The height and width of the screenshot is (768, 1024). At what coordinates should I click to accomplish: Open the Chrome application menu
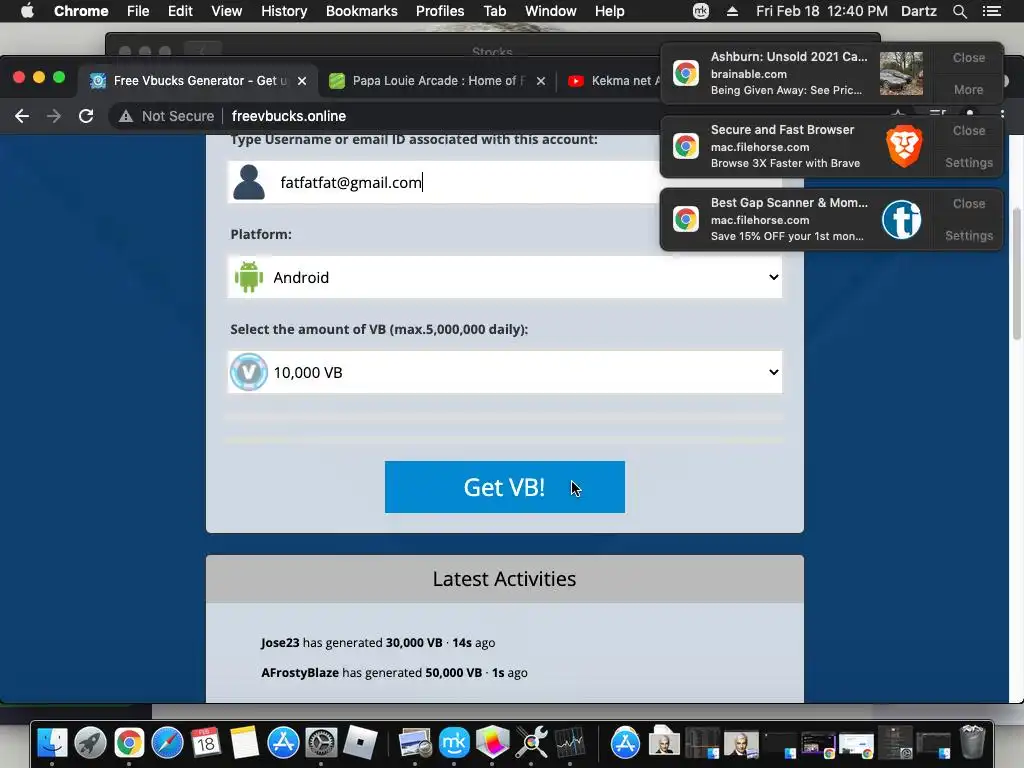point(81,11)
